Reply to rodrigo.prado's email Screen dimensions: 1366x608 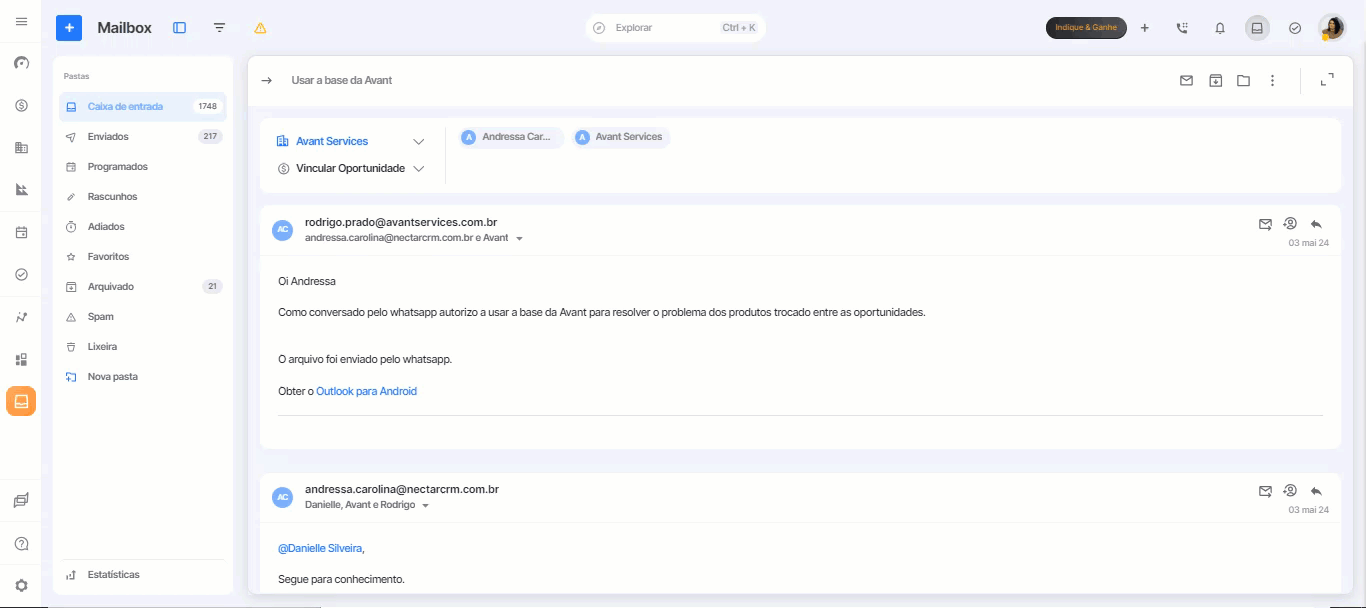pos(1316,224)
